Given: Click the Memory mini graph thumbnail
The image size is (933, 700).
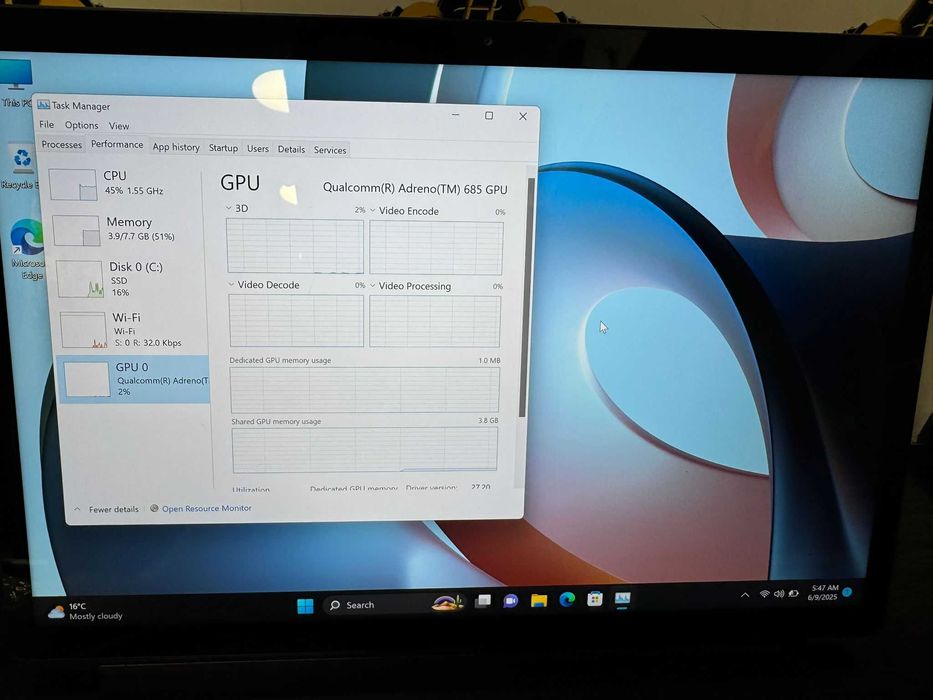Looking at the screenshot, I should [x=76, y=230].
